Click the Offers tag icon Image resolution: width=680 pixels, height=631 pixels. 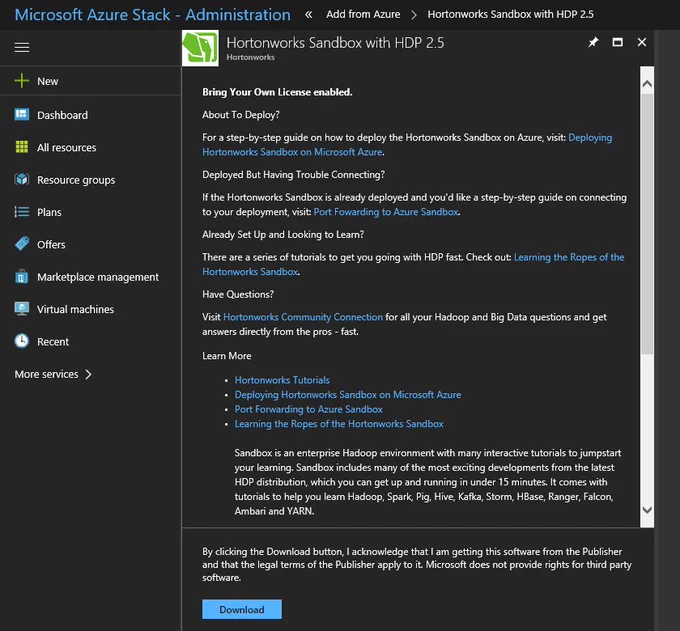coord(22,244)
